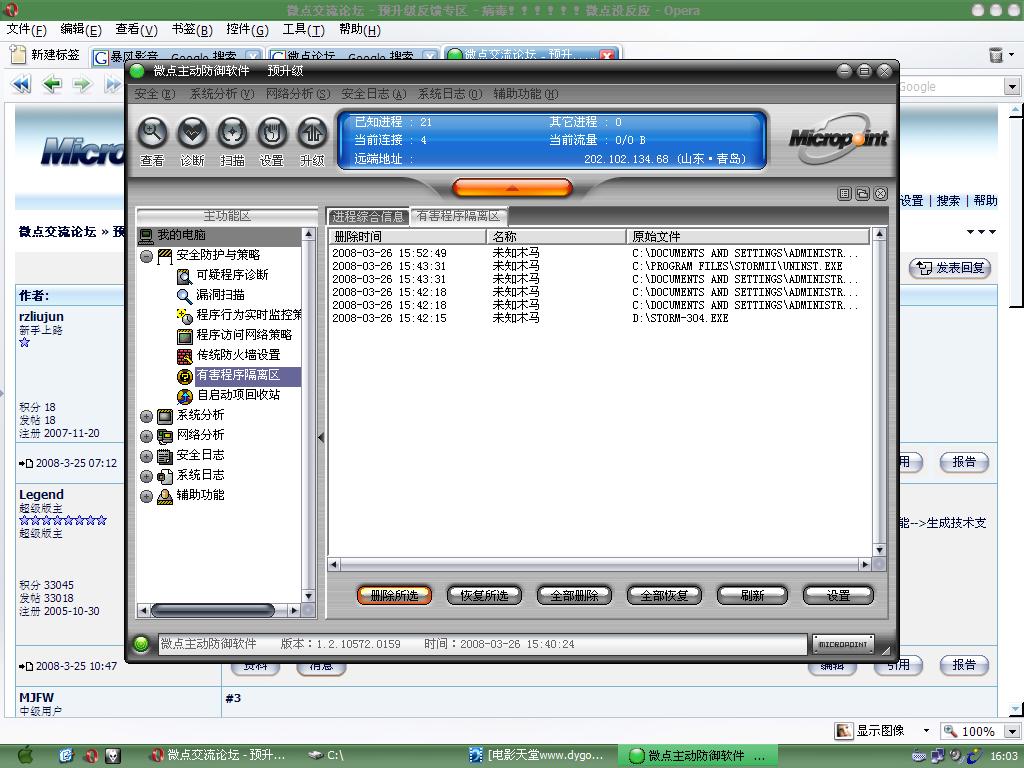Open the 辅助功能(H) menu

pos(526,94)
